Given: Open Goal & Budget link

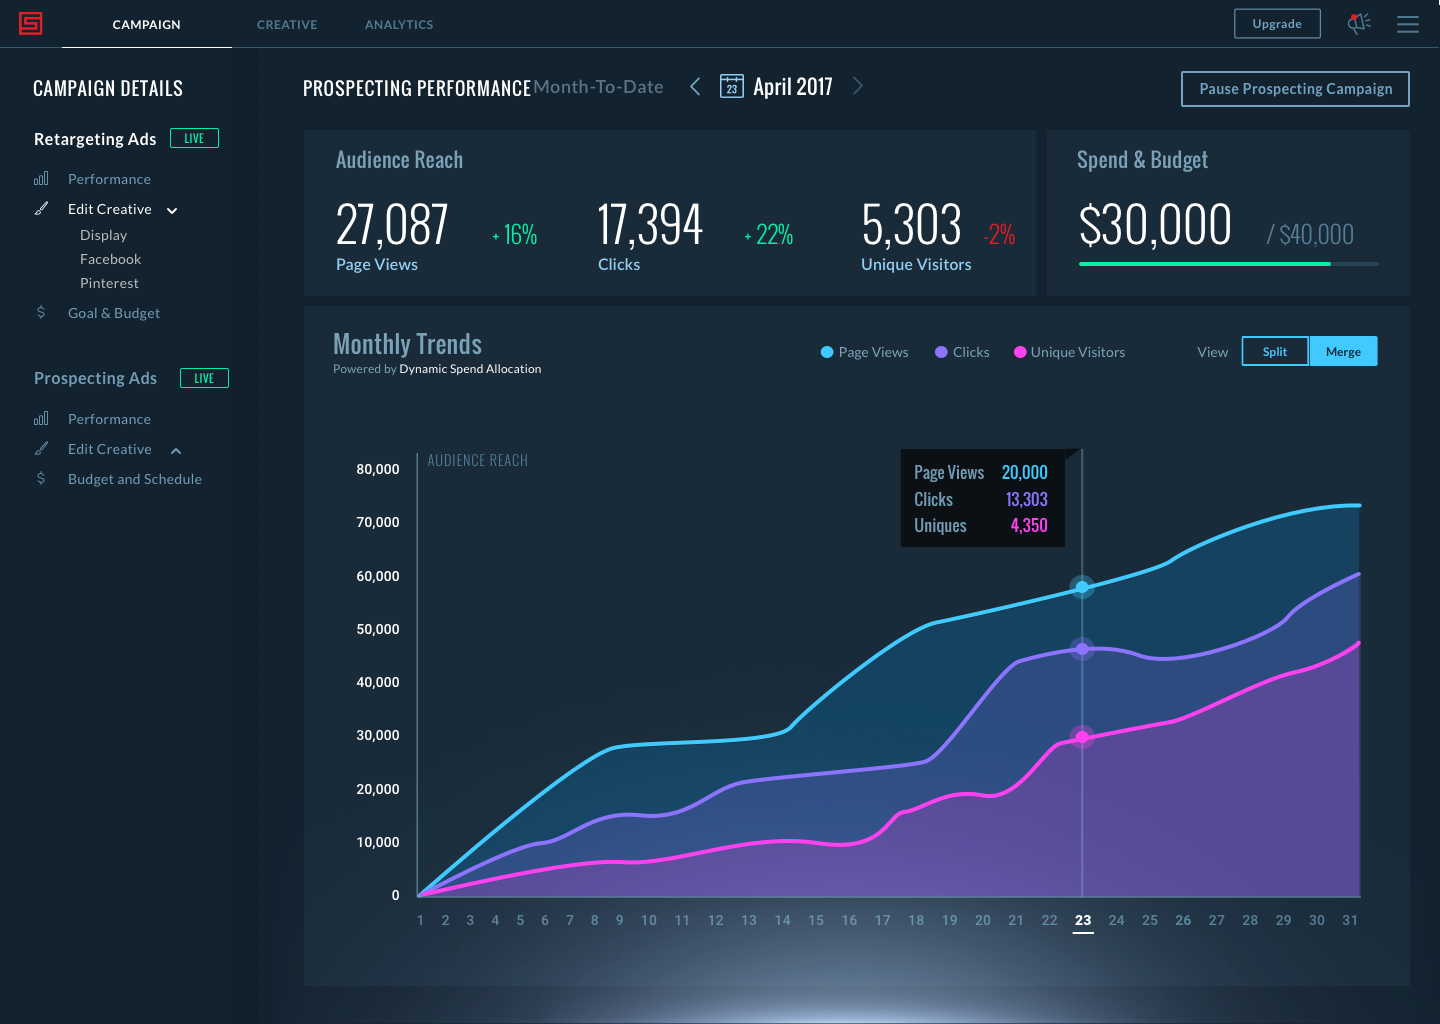Looking at the screenshot, I should click(x=114, y=313).
